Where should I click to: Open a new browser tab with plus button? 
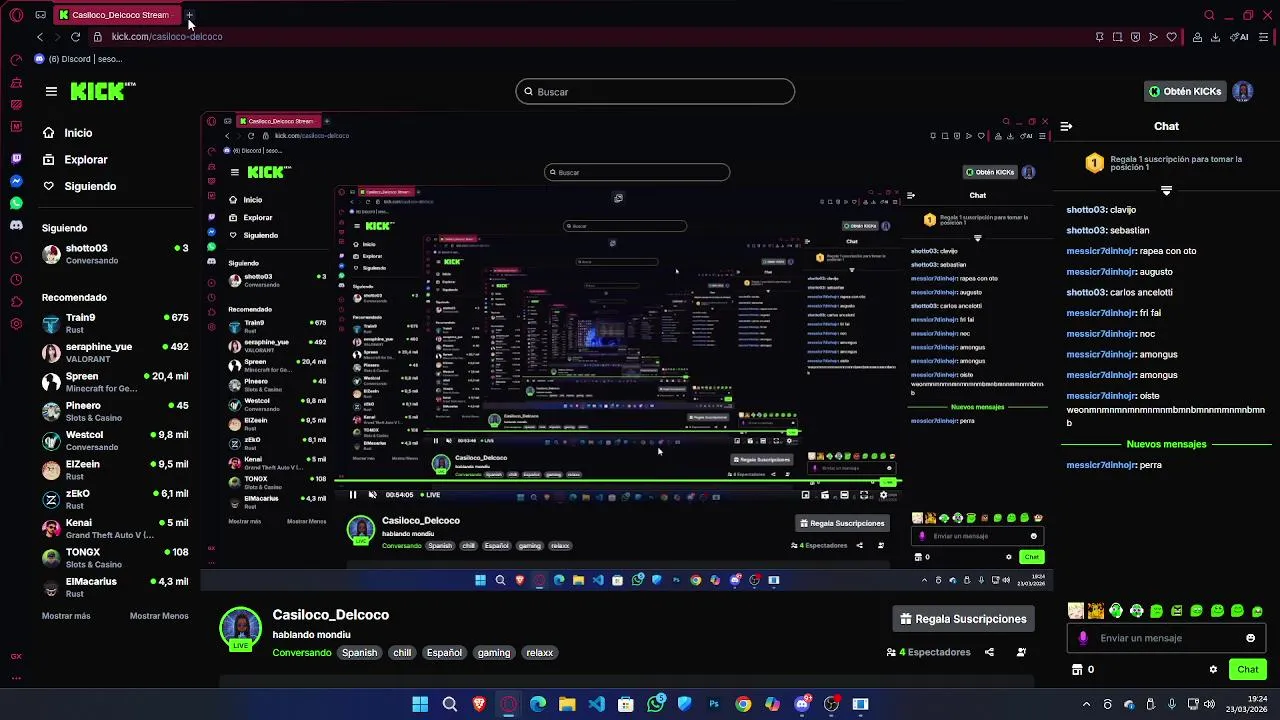point(190,15)
